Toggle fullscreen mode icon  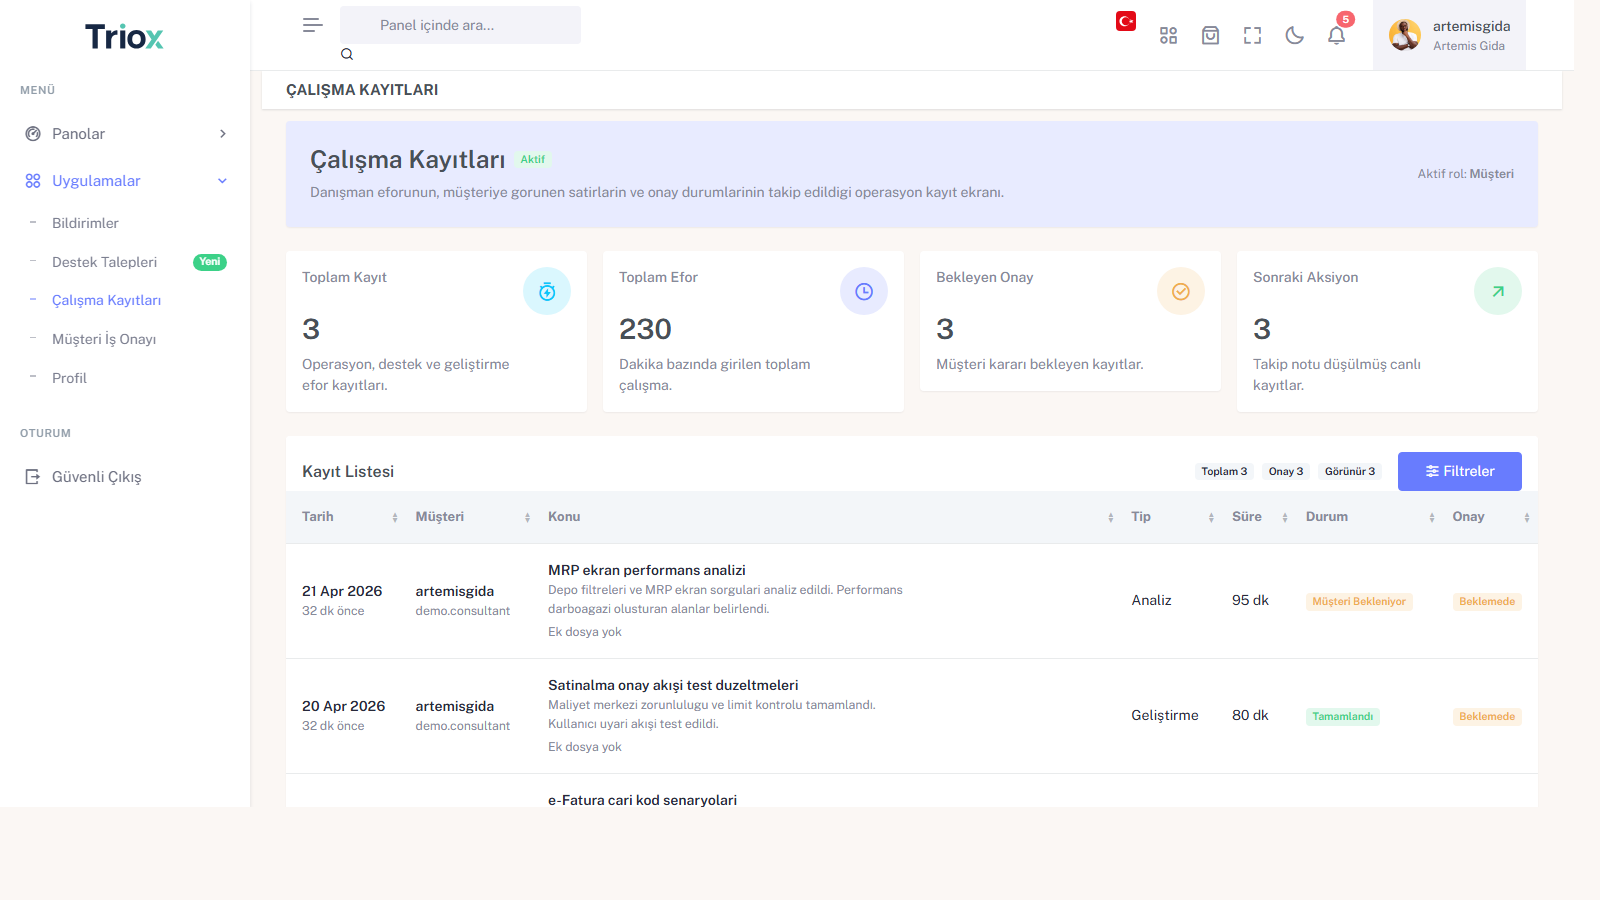click(1252, 36)
